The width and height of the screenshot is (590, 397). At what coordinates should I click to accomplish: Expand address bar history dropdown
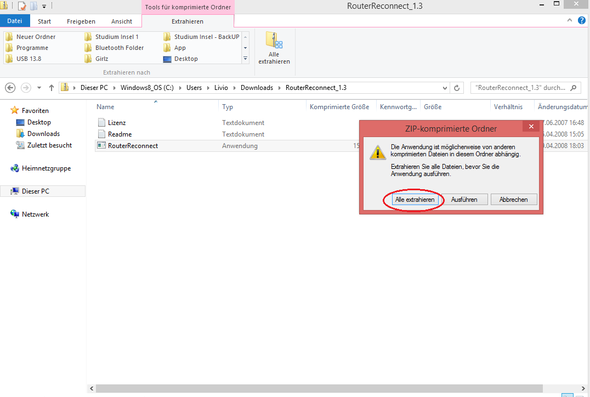445,88
